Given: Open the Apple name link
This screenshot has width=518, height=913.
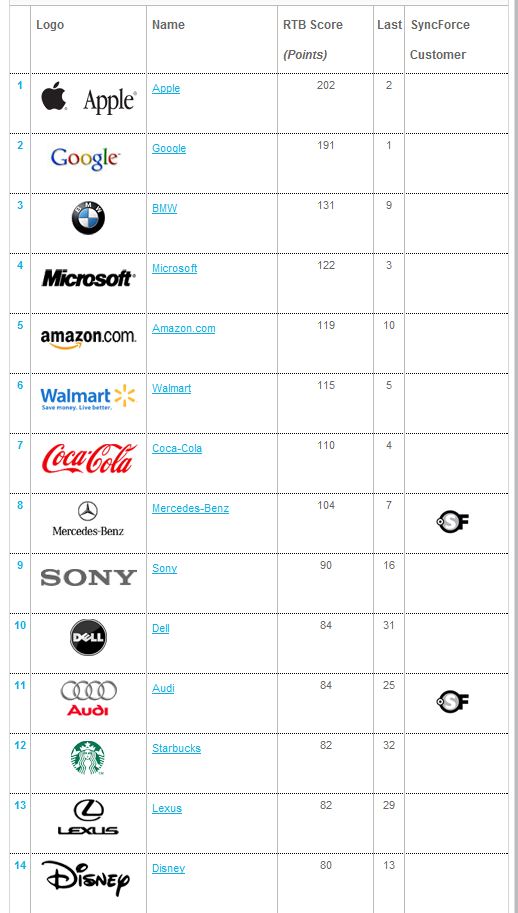Looking at the screenshot, I should click(166, 89).
